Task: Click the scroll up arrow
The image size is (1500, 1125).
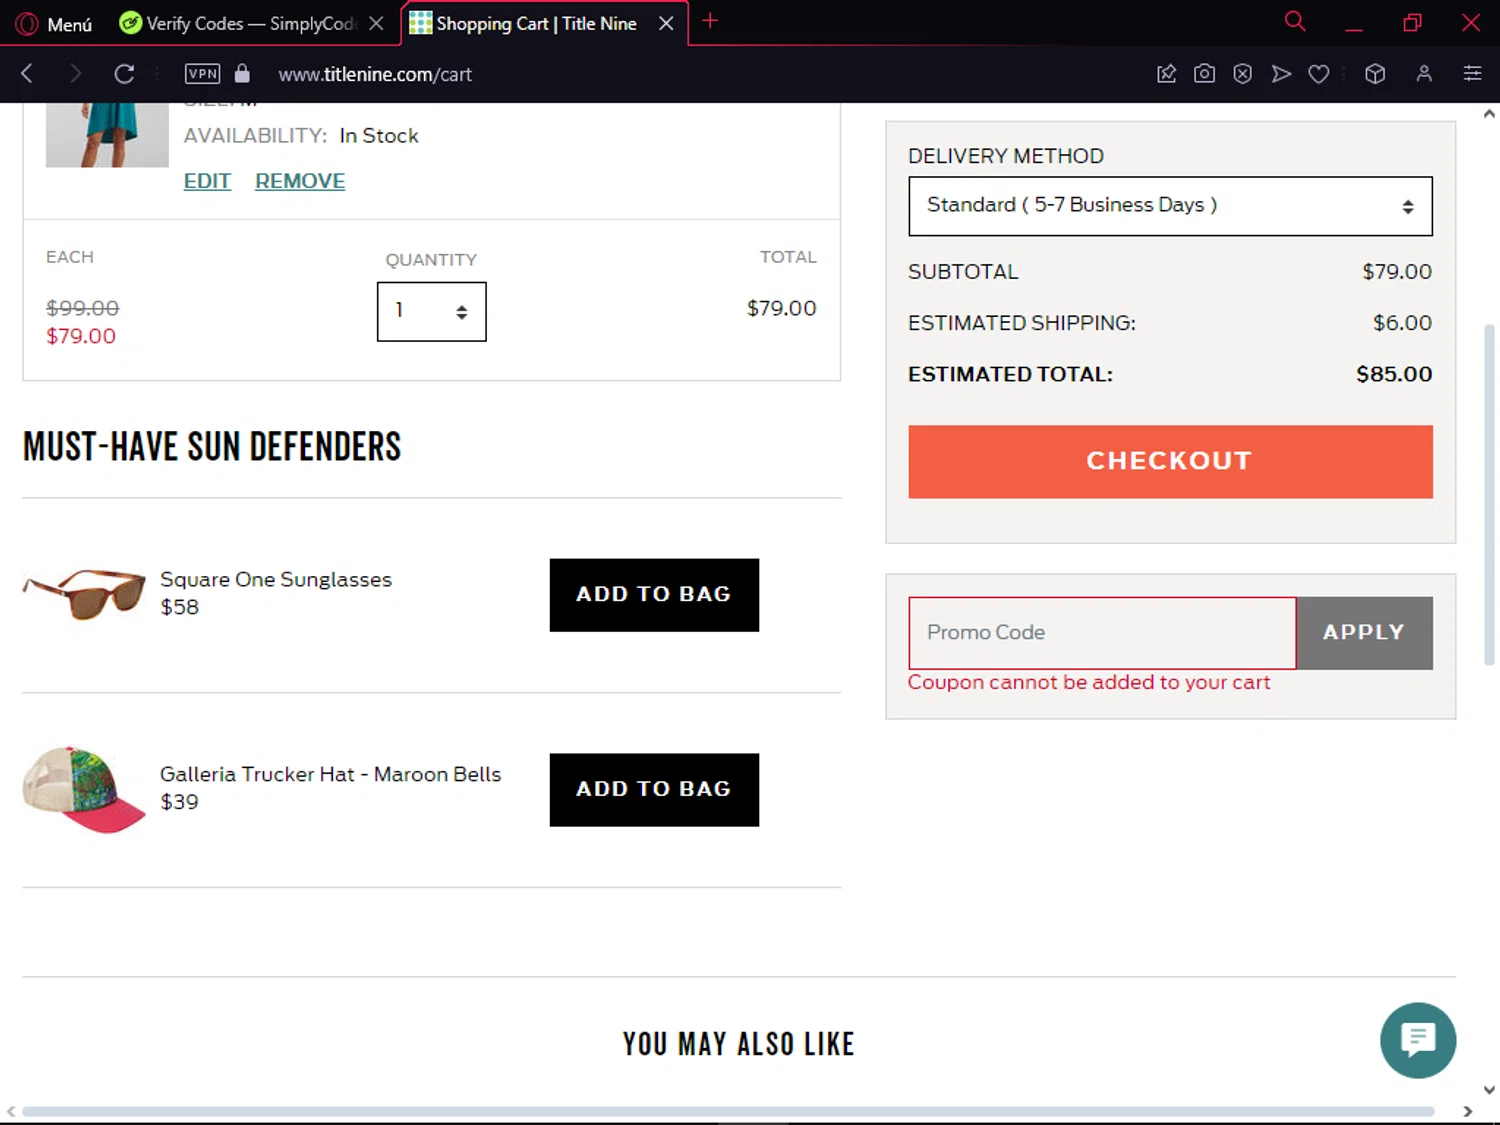Action: coord(1489,114)
